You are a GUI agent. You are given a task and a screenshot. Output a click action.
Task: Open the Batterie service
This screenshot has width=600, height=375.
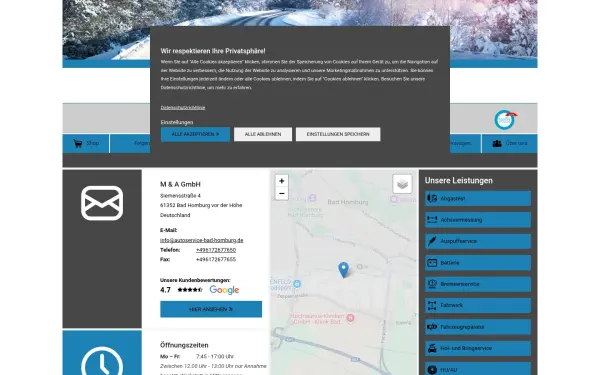478,263
